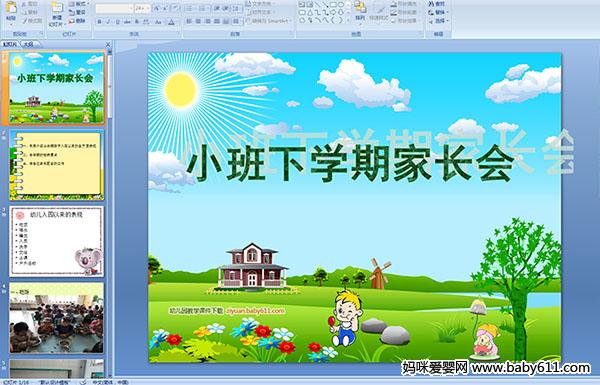Open the Arrange objects icon
Image resolution: width=600 pixels, height=385 pixels.
360,10
